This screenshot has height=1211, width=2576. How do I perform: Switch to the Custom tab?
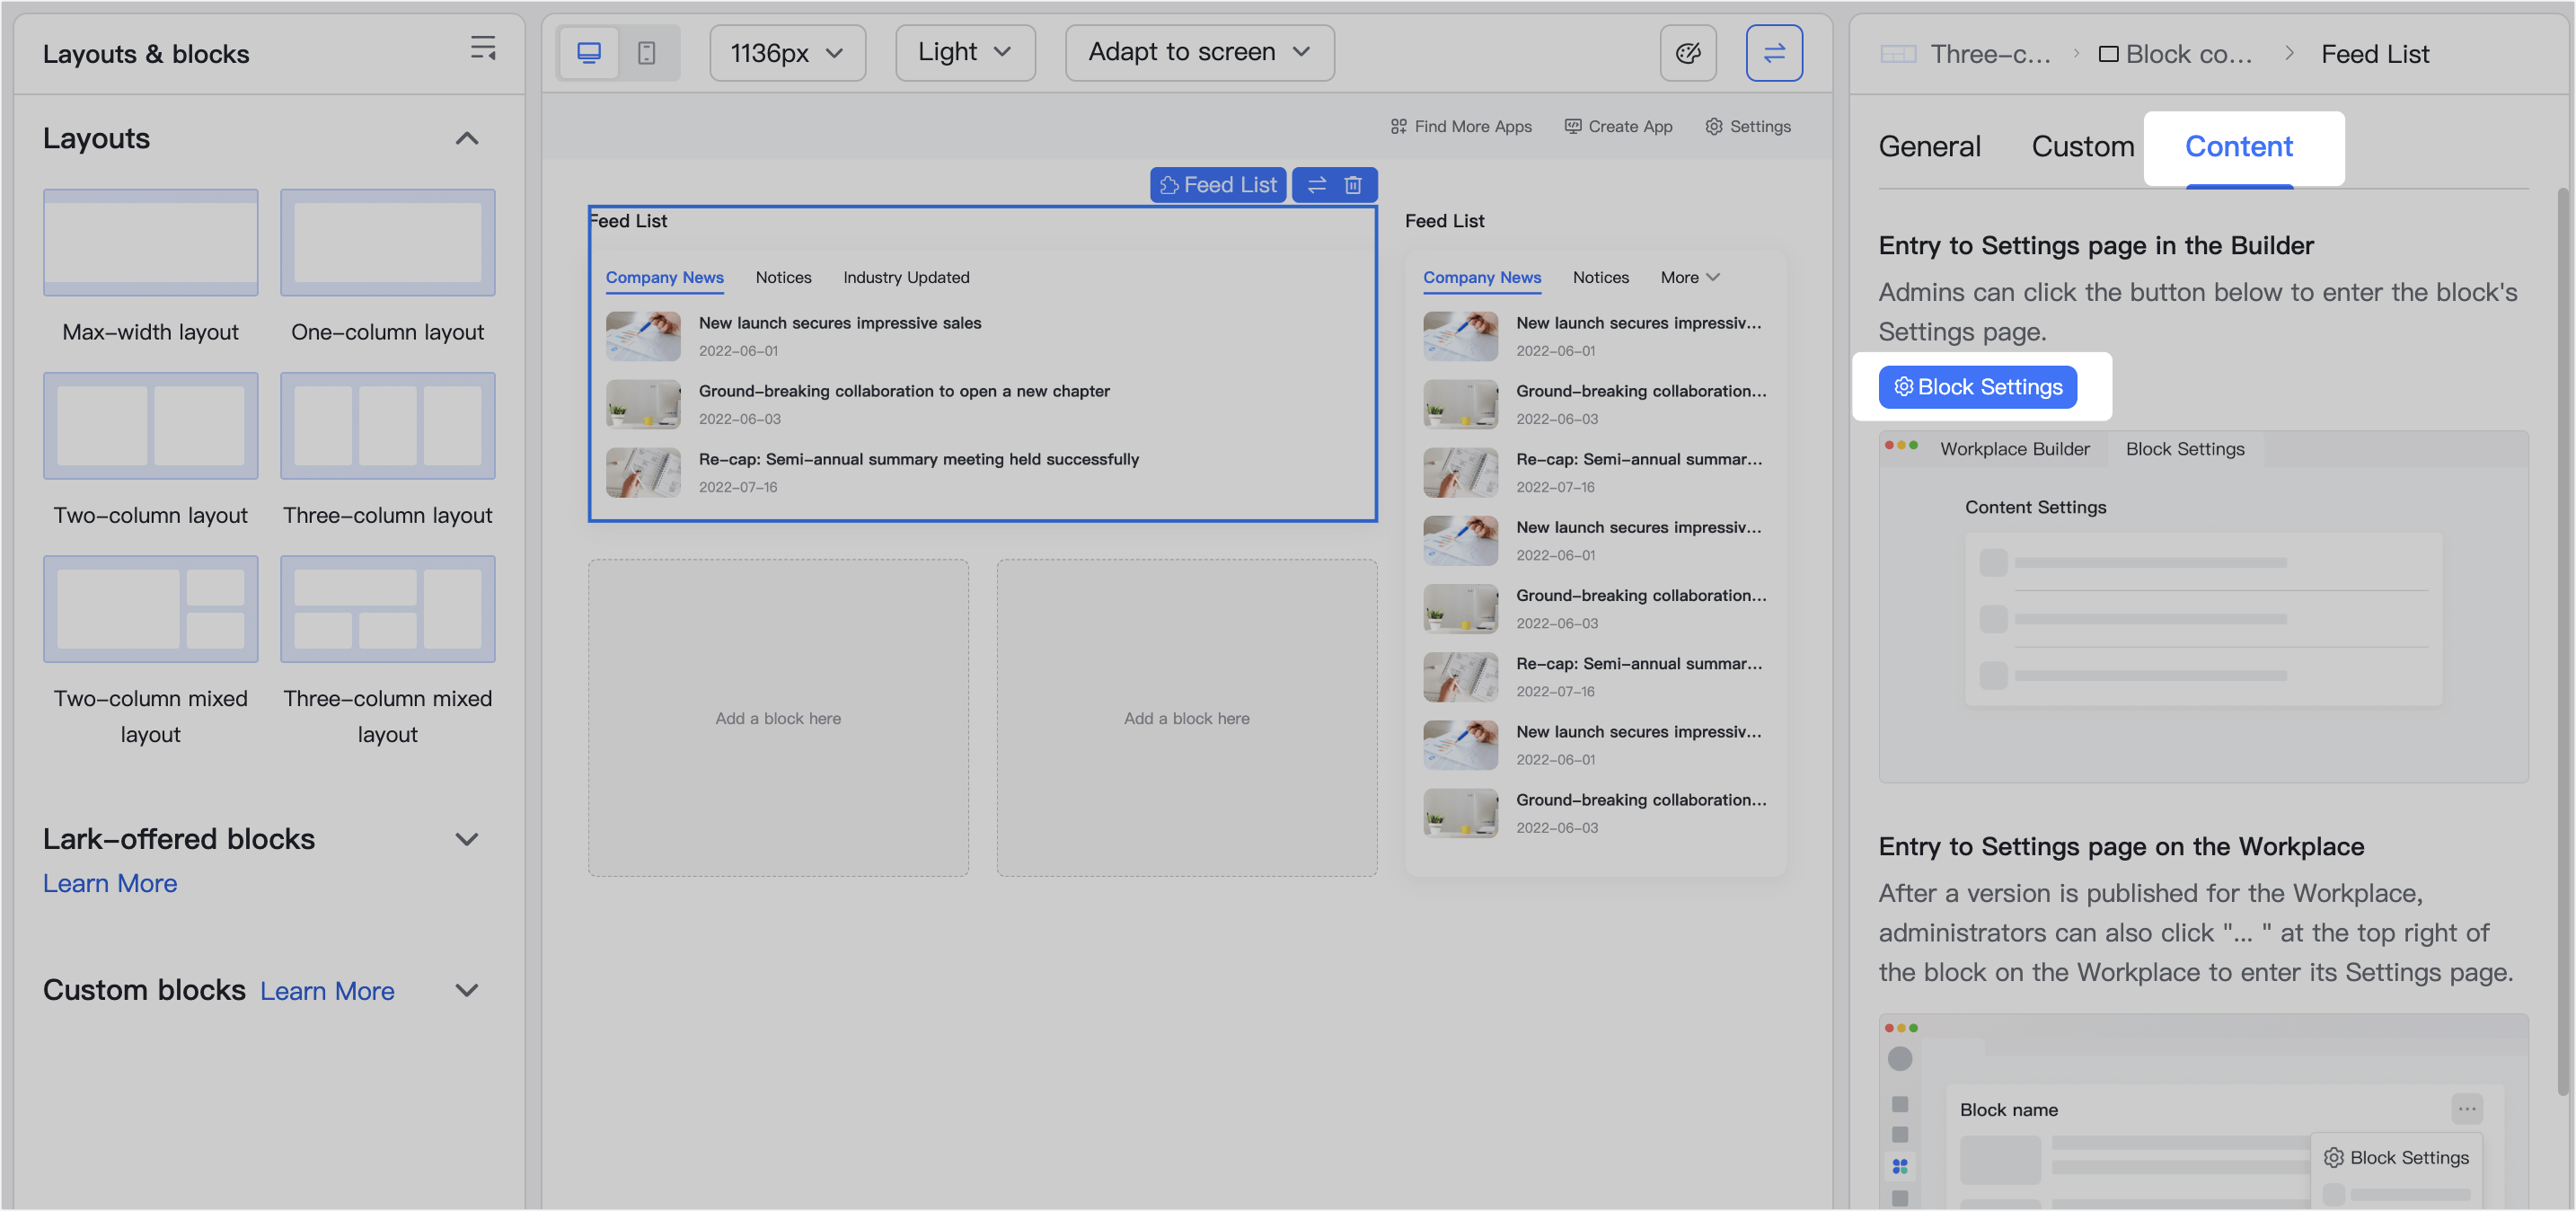[x=2082, y=146]
